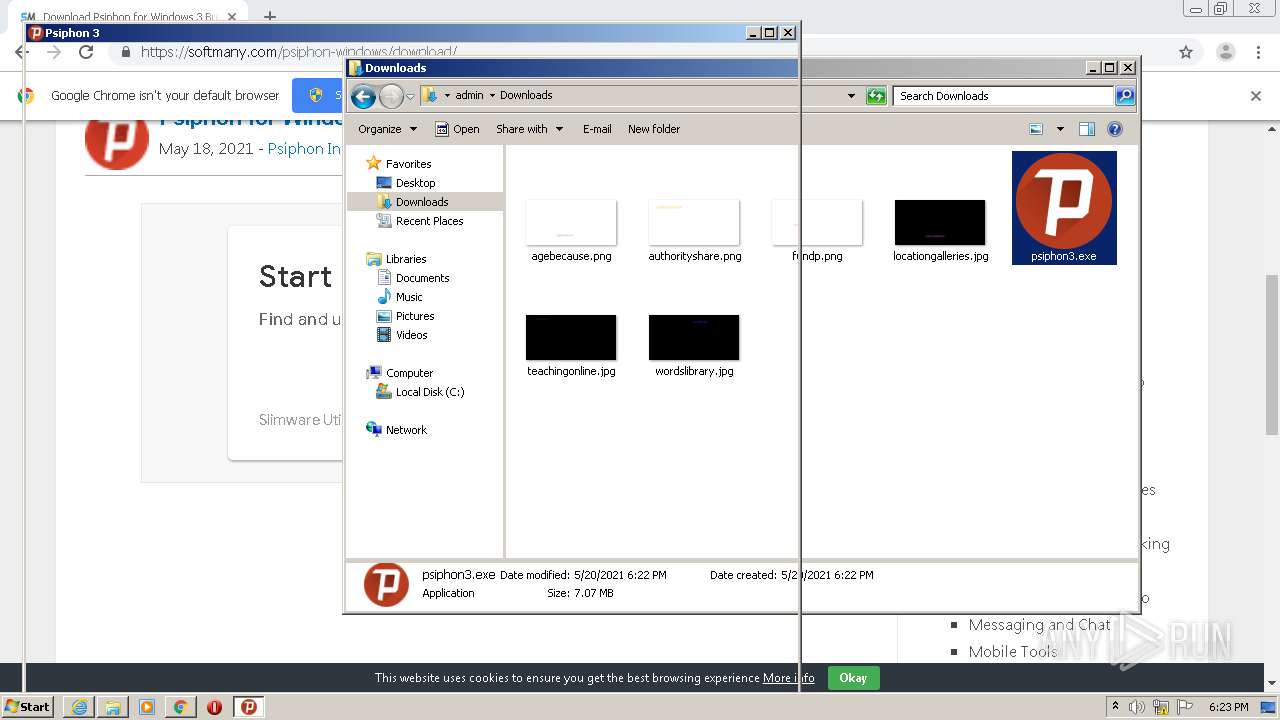This screenshot has height=720, width=1280.
Task: Click the Opera taskbar icon
Action: coord(214,707)
